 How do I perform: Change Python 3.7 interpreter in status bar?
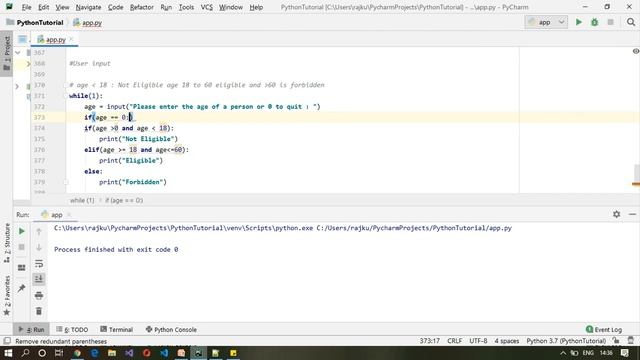point(566,341)
